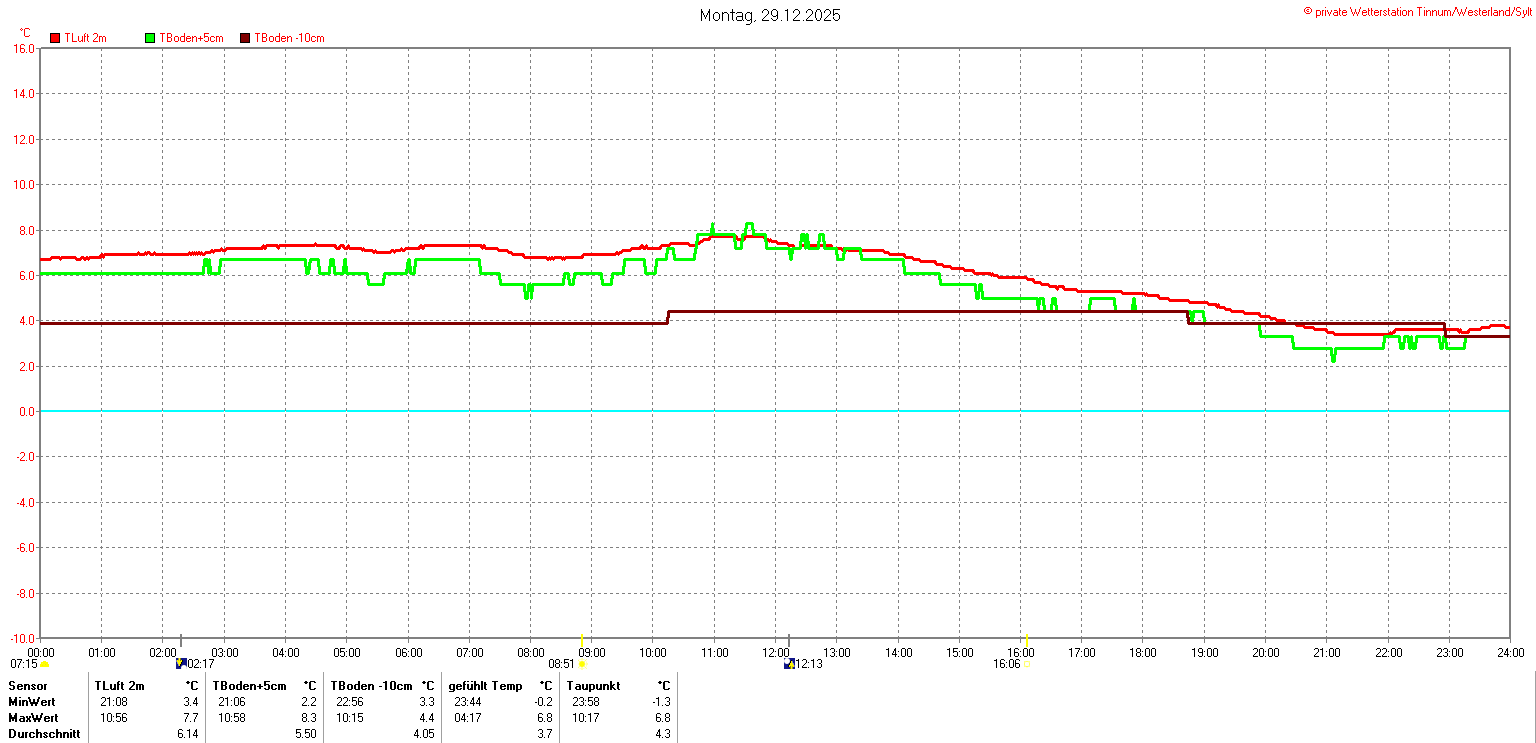
Task: Click the moon icon next to 02:17
Action: point(181,664)
